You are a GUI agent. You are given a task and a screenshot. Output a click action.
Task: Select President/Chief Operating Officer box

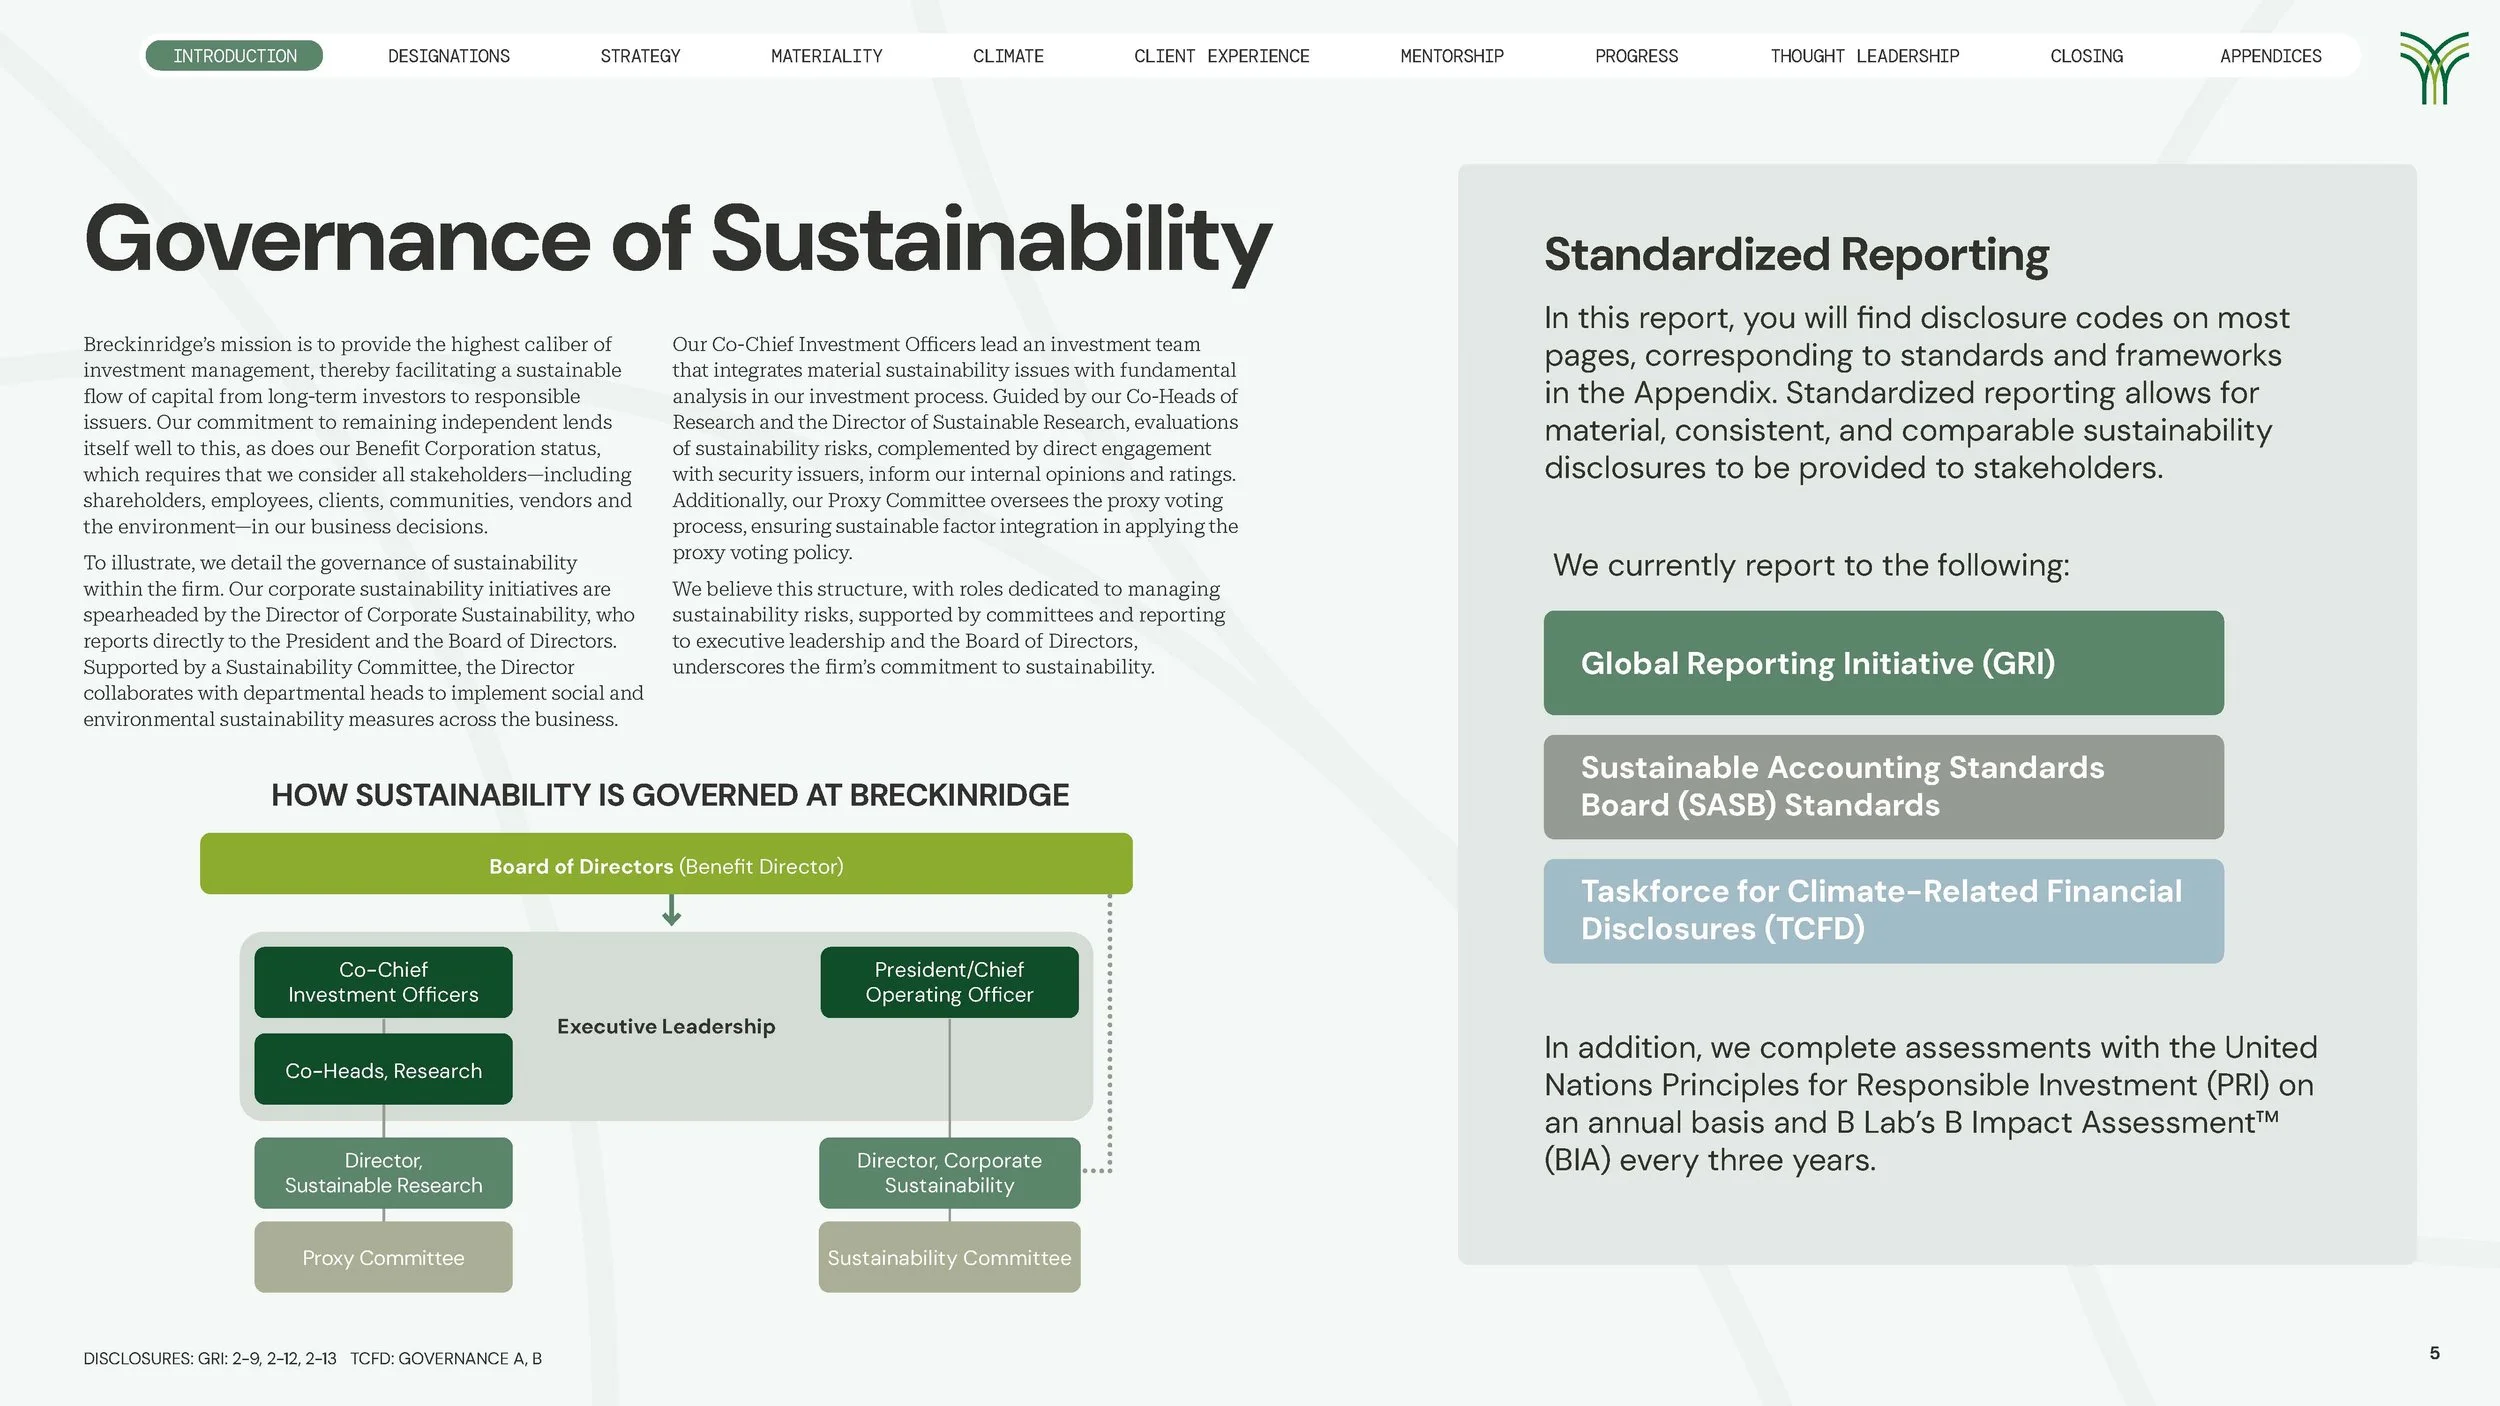[949, 982]
